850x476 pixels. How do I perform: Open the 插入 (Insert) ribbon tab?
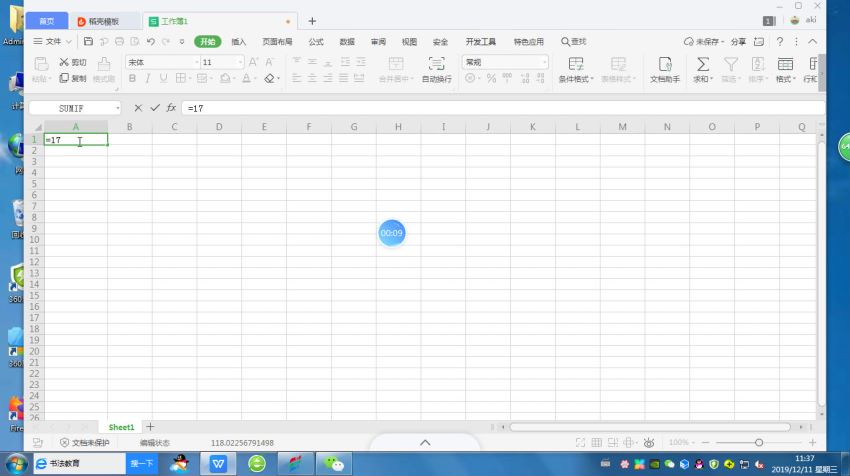pos(239,42)
